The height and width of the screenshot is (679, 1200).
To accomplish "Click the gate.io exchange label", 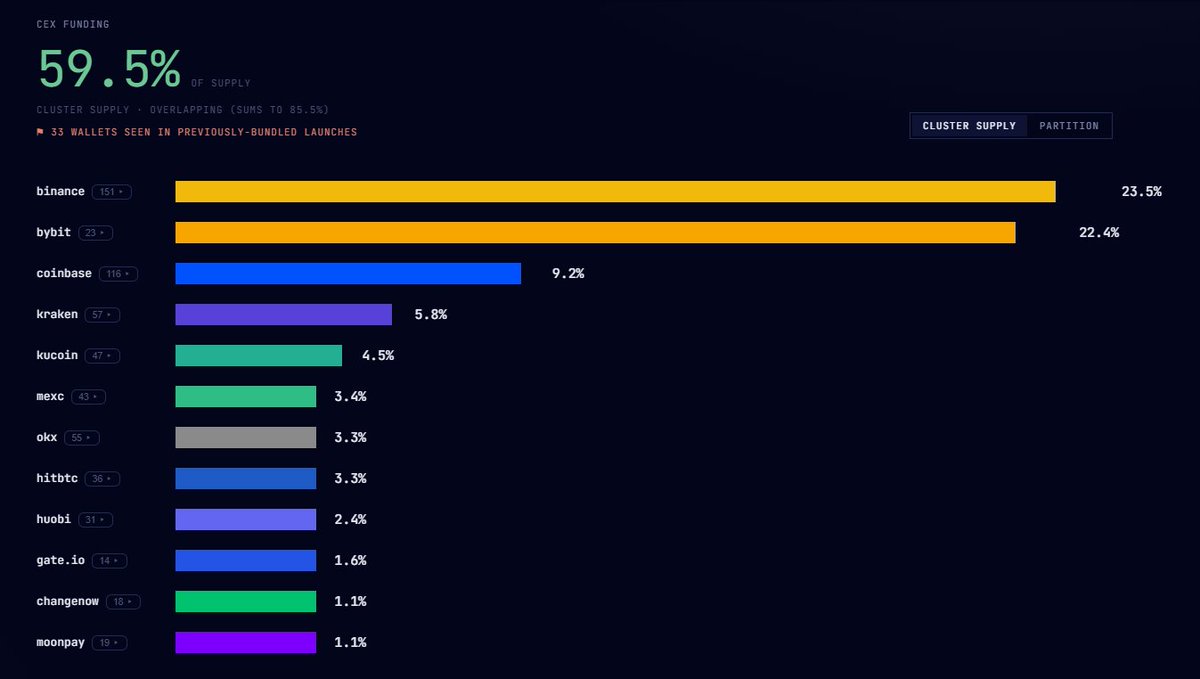I will tap(61, 560).
